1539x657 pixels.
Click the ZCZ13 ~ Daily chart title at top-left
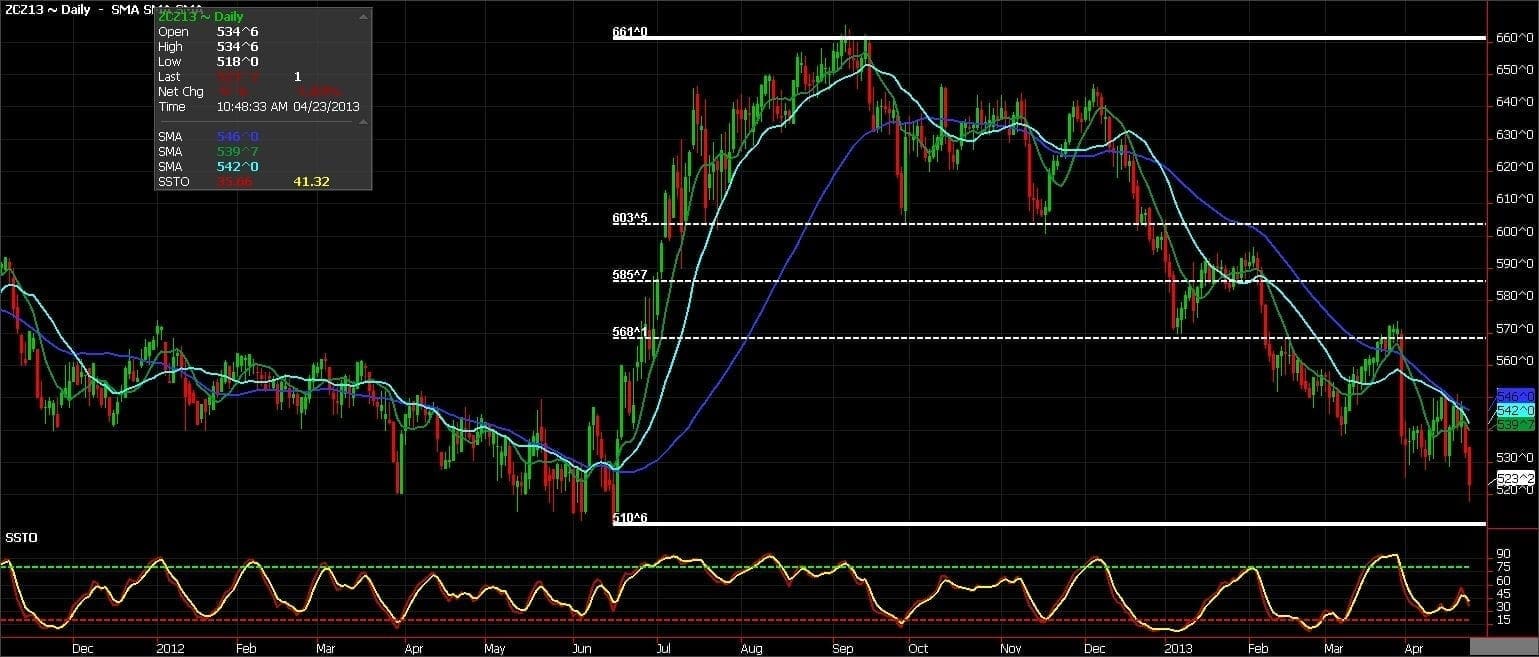click(46, 9)
